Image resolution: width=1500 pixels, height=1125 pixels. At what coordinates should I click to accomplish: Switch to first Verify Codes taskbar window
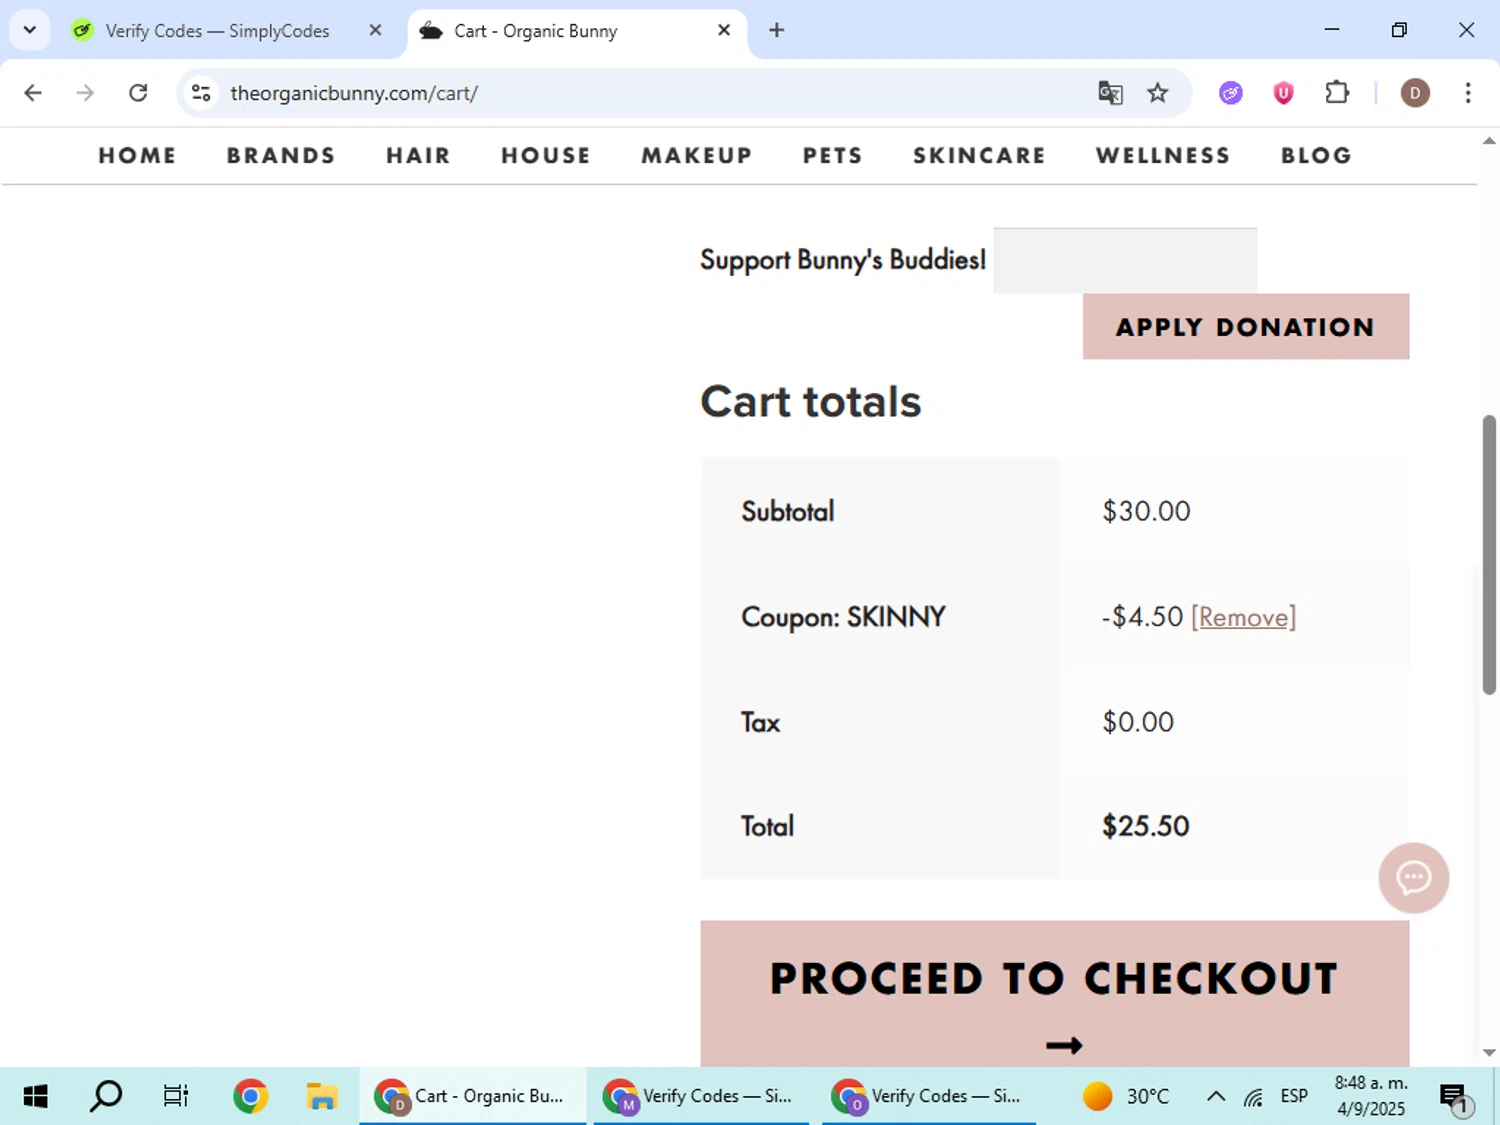pyautogui.click(x=700, y=1096)
